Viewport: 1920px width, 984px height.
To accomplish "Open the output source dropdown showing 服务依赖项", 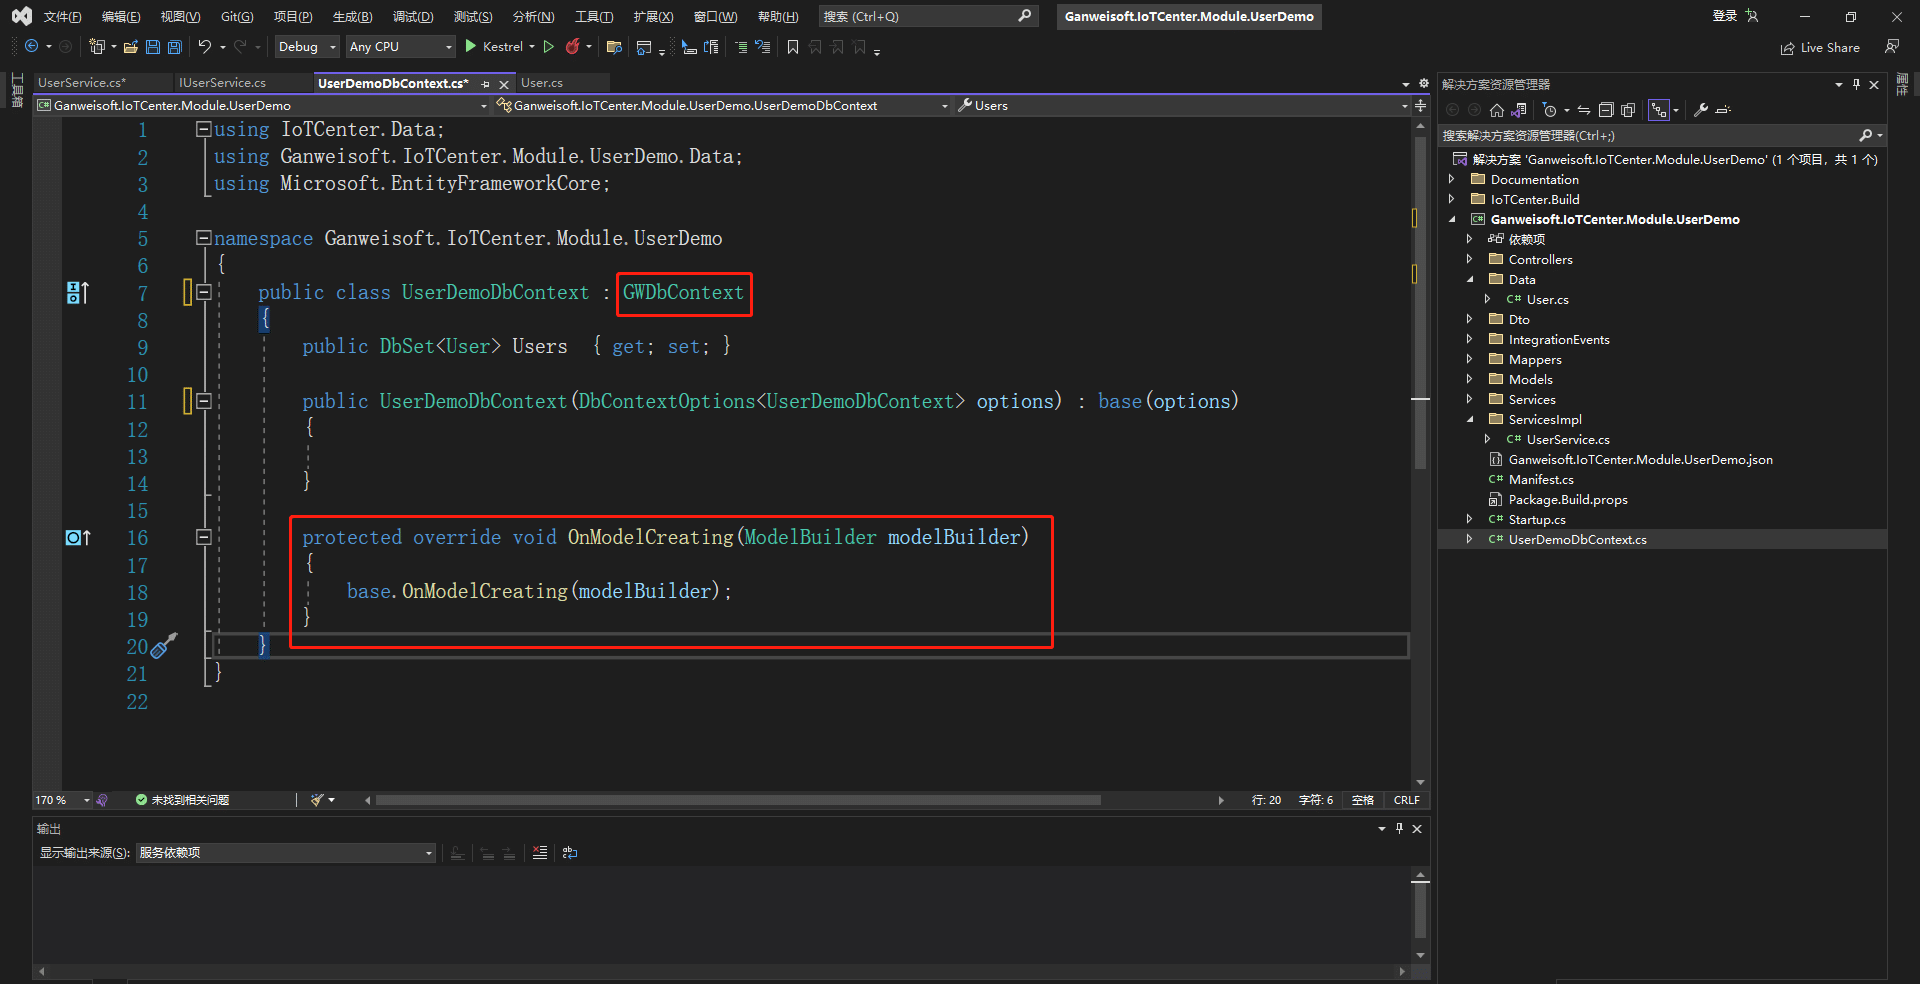I will click(285, 853).
